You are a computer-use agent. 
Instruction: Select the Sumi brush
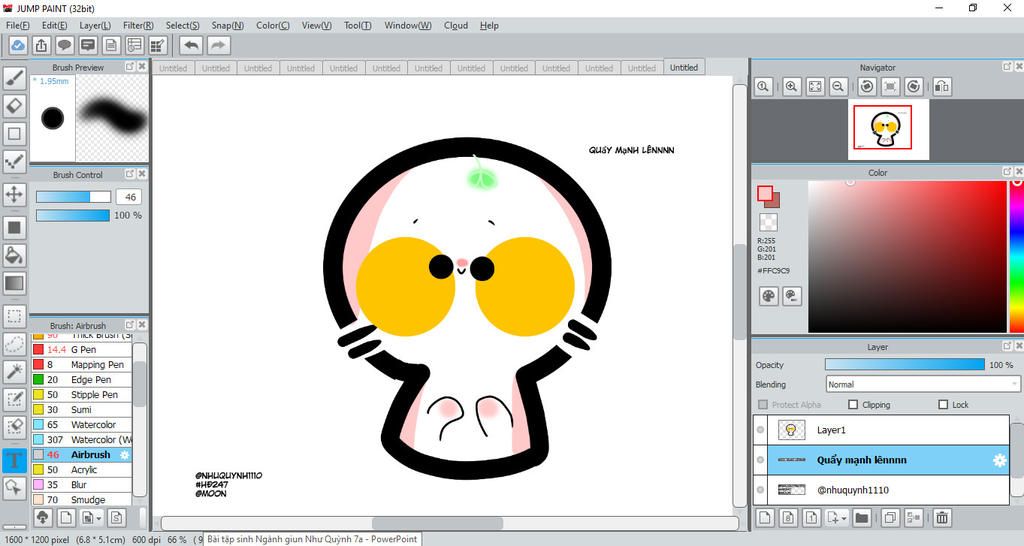pos(82,410)
